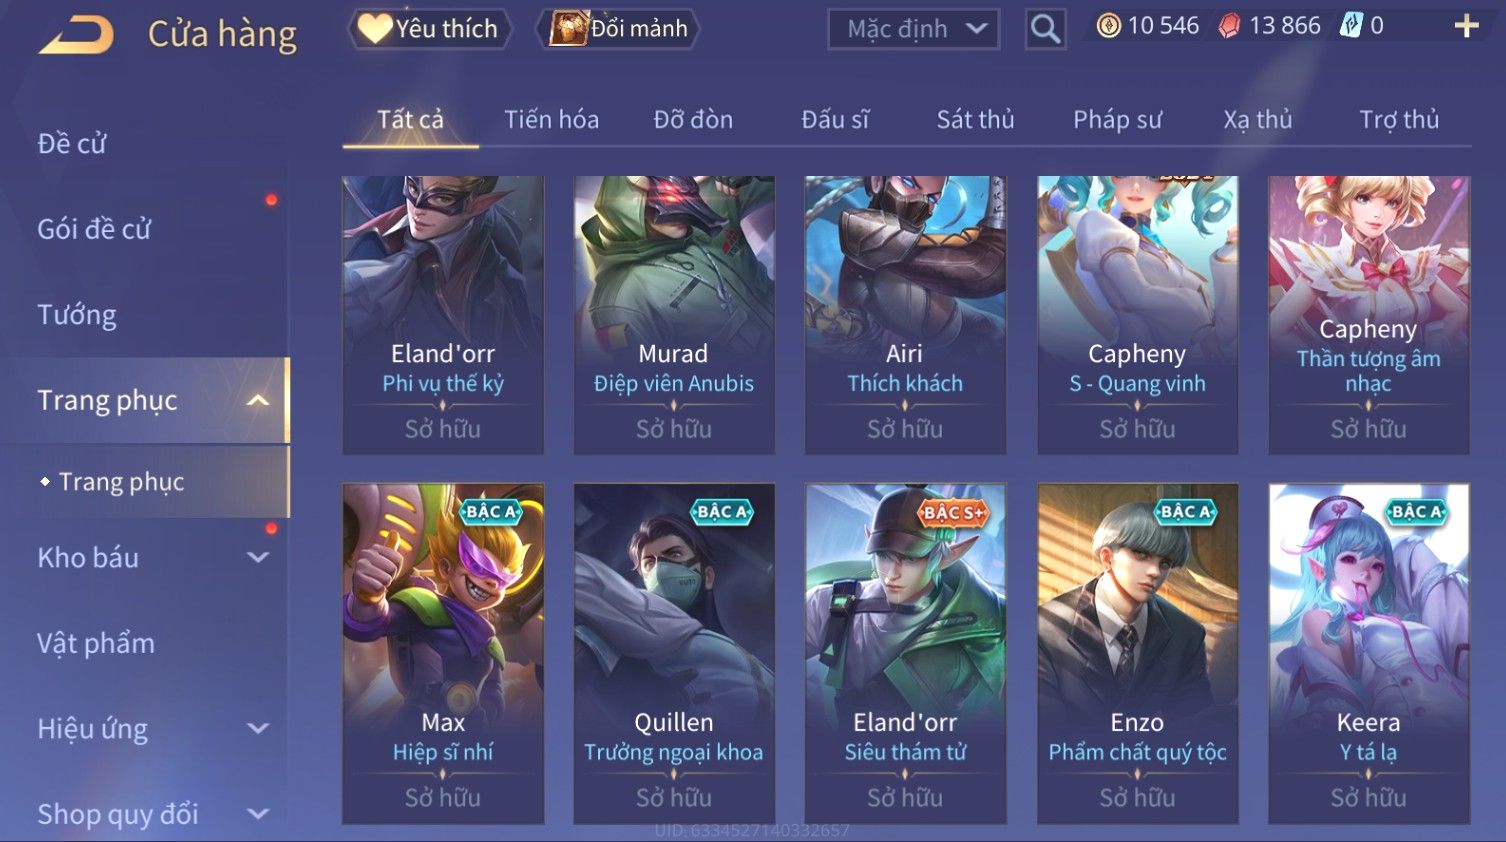The width and height of the screenshot is (1506, 842).
Task: Expand the Kho báu sidebar section
Action: coord(258,558)
